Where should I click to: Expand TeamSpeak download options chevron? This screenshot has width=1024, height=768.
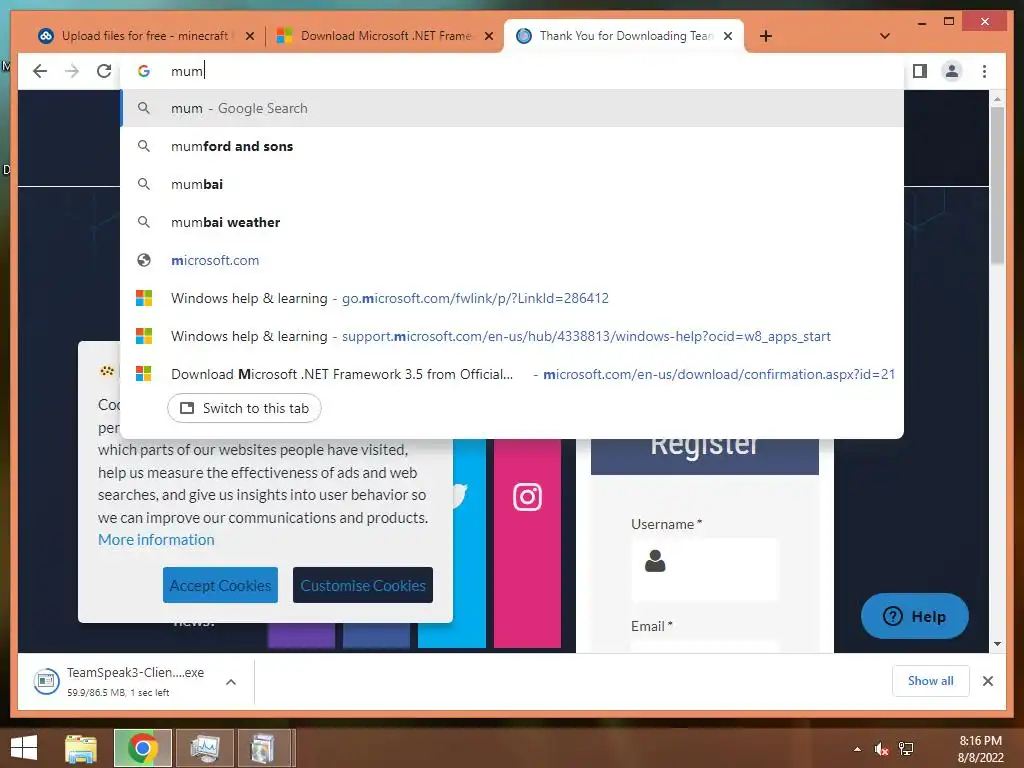(231, 682)
